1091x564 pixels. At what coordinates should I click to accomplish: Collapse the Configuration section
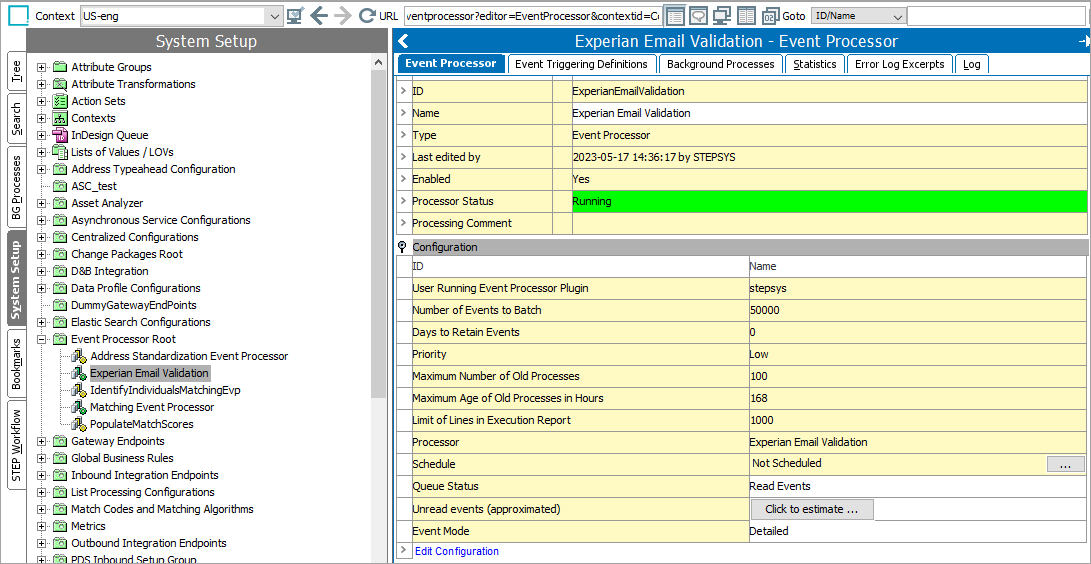click(x=402, y=247)
